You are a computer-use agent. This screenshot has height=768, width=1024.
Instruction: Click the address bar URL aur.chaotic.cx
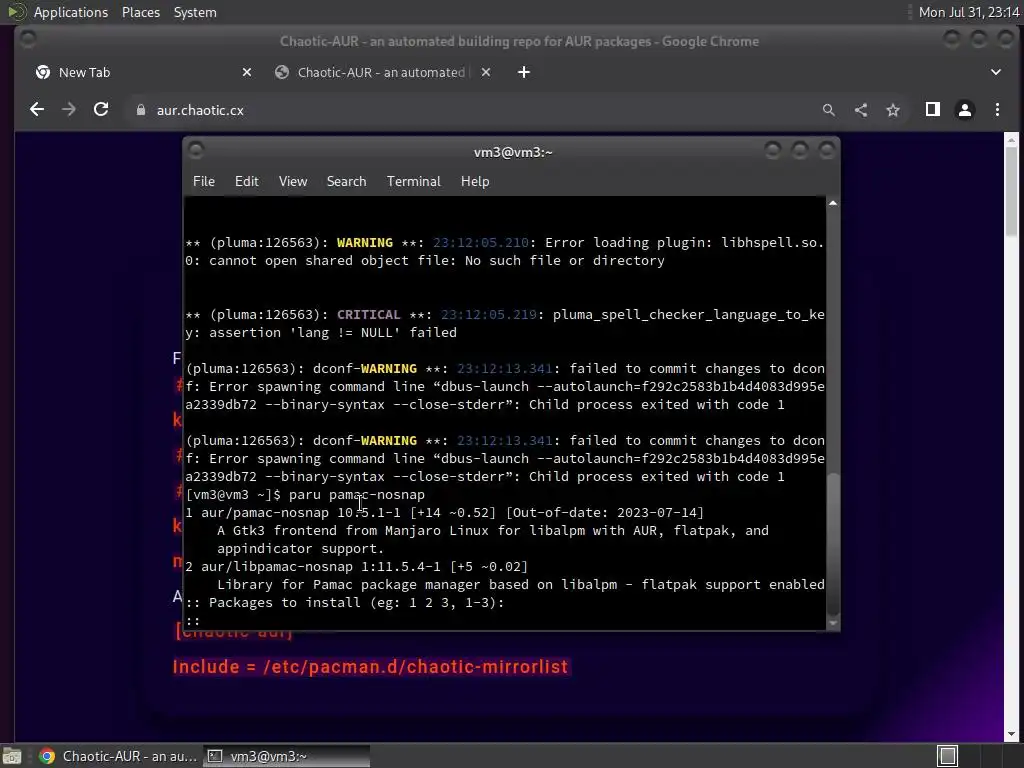[x=200, y=110]
